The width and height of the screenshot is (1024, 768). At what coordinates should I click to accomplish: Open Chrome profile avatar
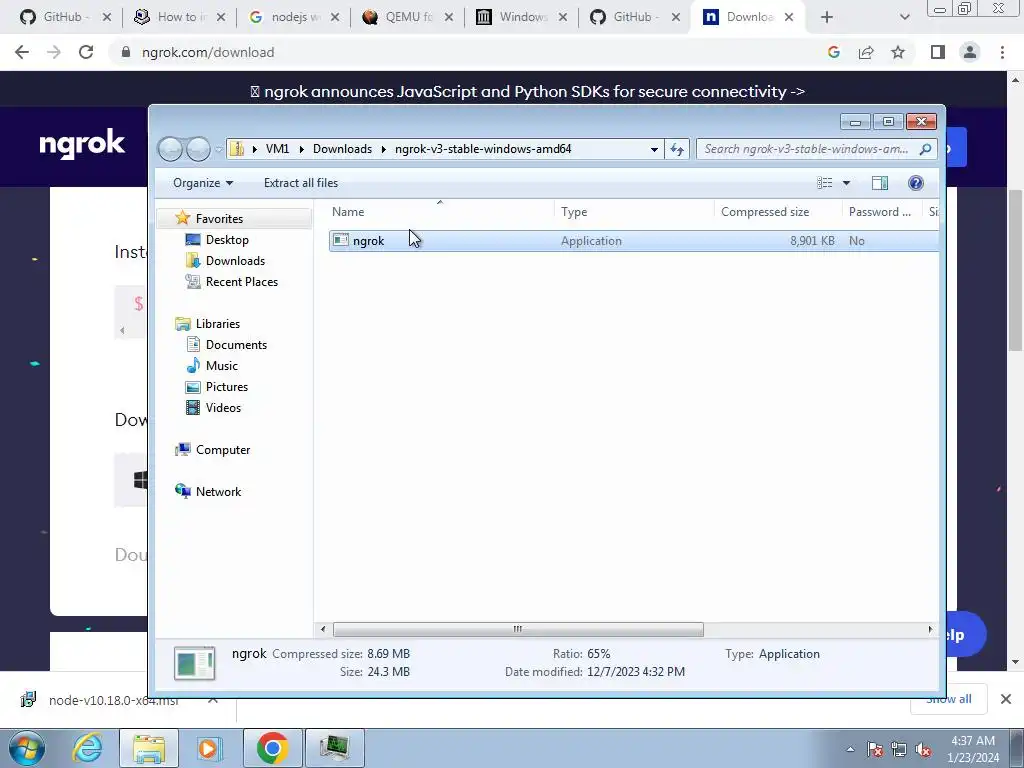970,52
